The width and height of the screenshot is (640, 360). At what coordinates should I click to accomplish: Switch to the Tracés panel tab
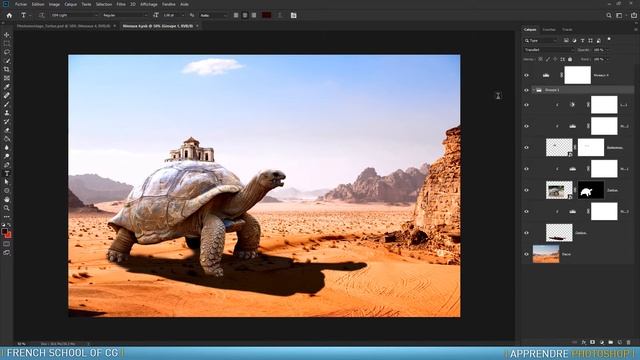point(567,29)
